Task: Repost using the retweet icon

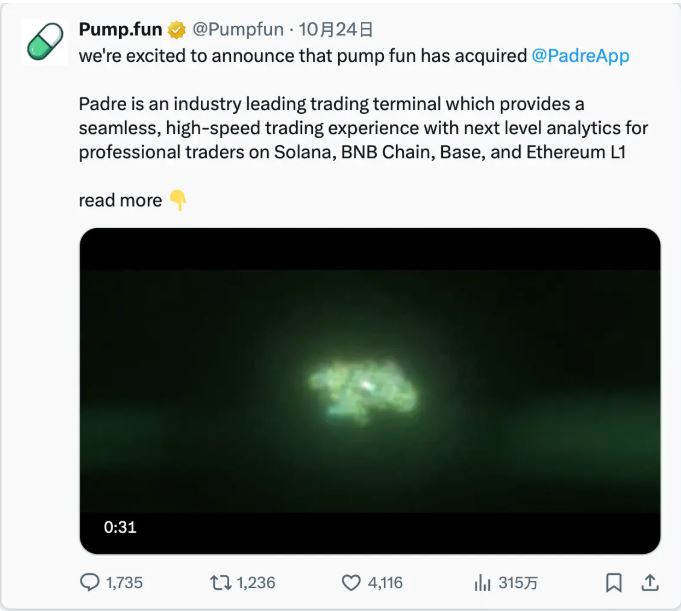Action: pos(218,581)
